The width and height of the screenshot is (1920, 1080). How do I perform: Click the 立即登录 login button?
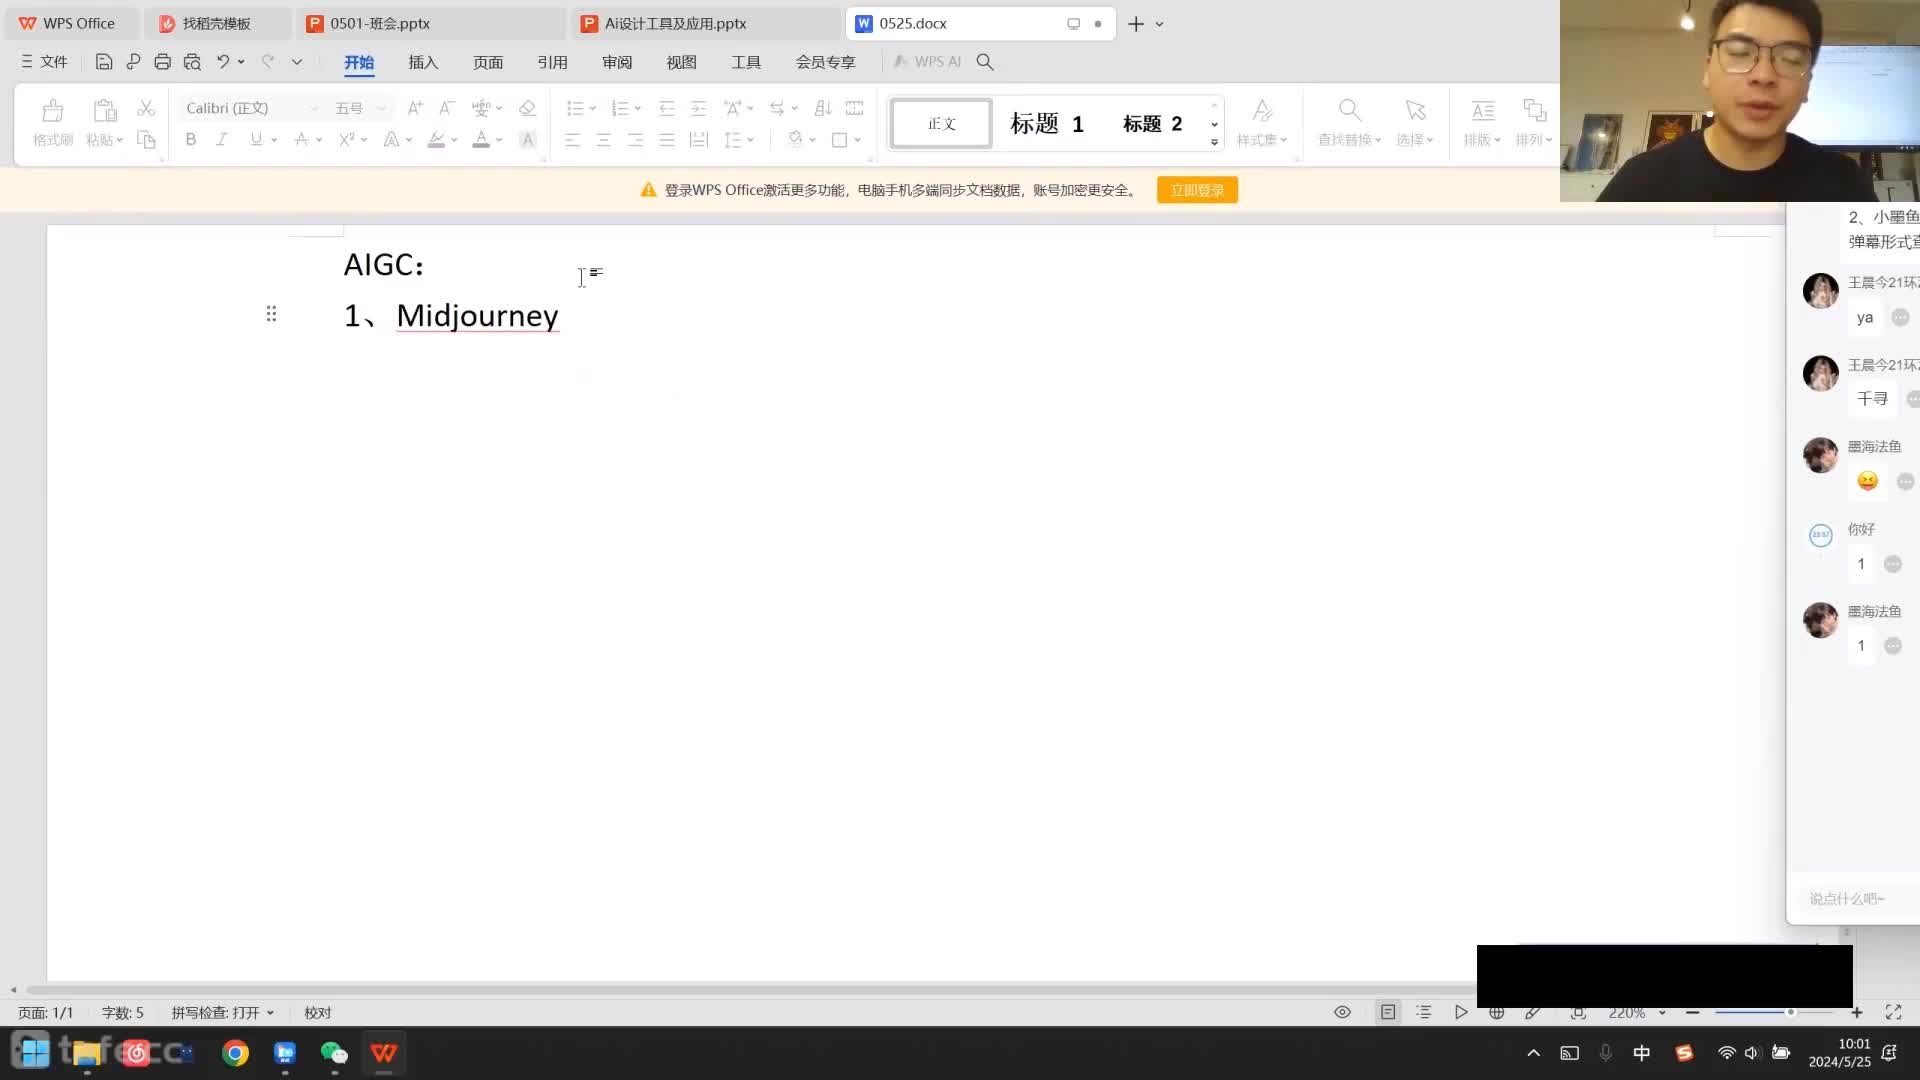pyautogui.click(x=1197, y=190)
